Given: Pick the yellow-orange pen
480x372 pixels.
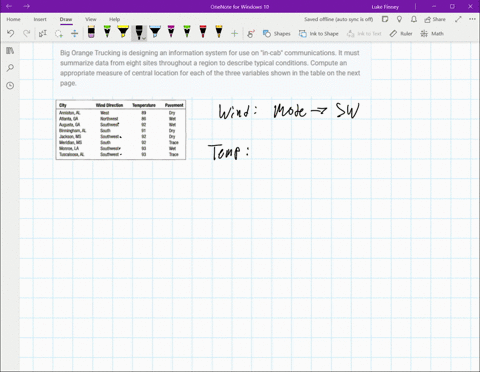Looking at the screenshot, I should 219,32.
